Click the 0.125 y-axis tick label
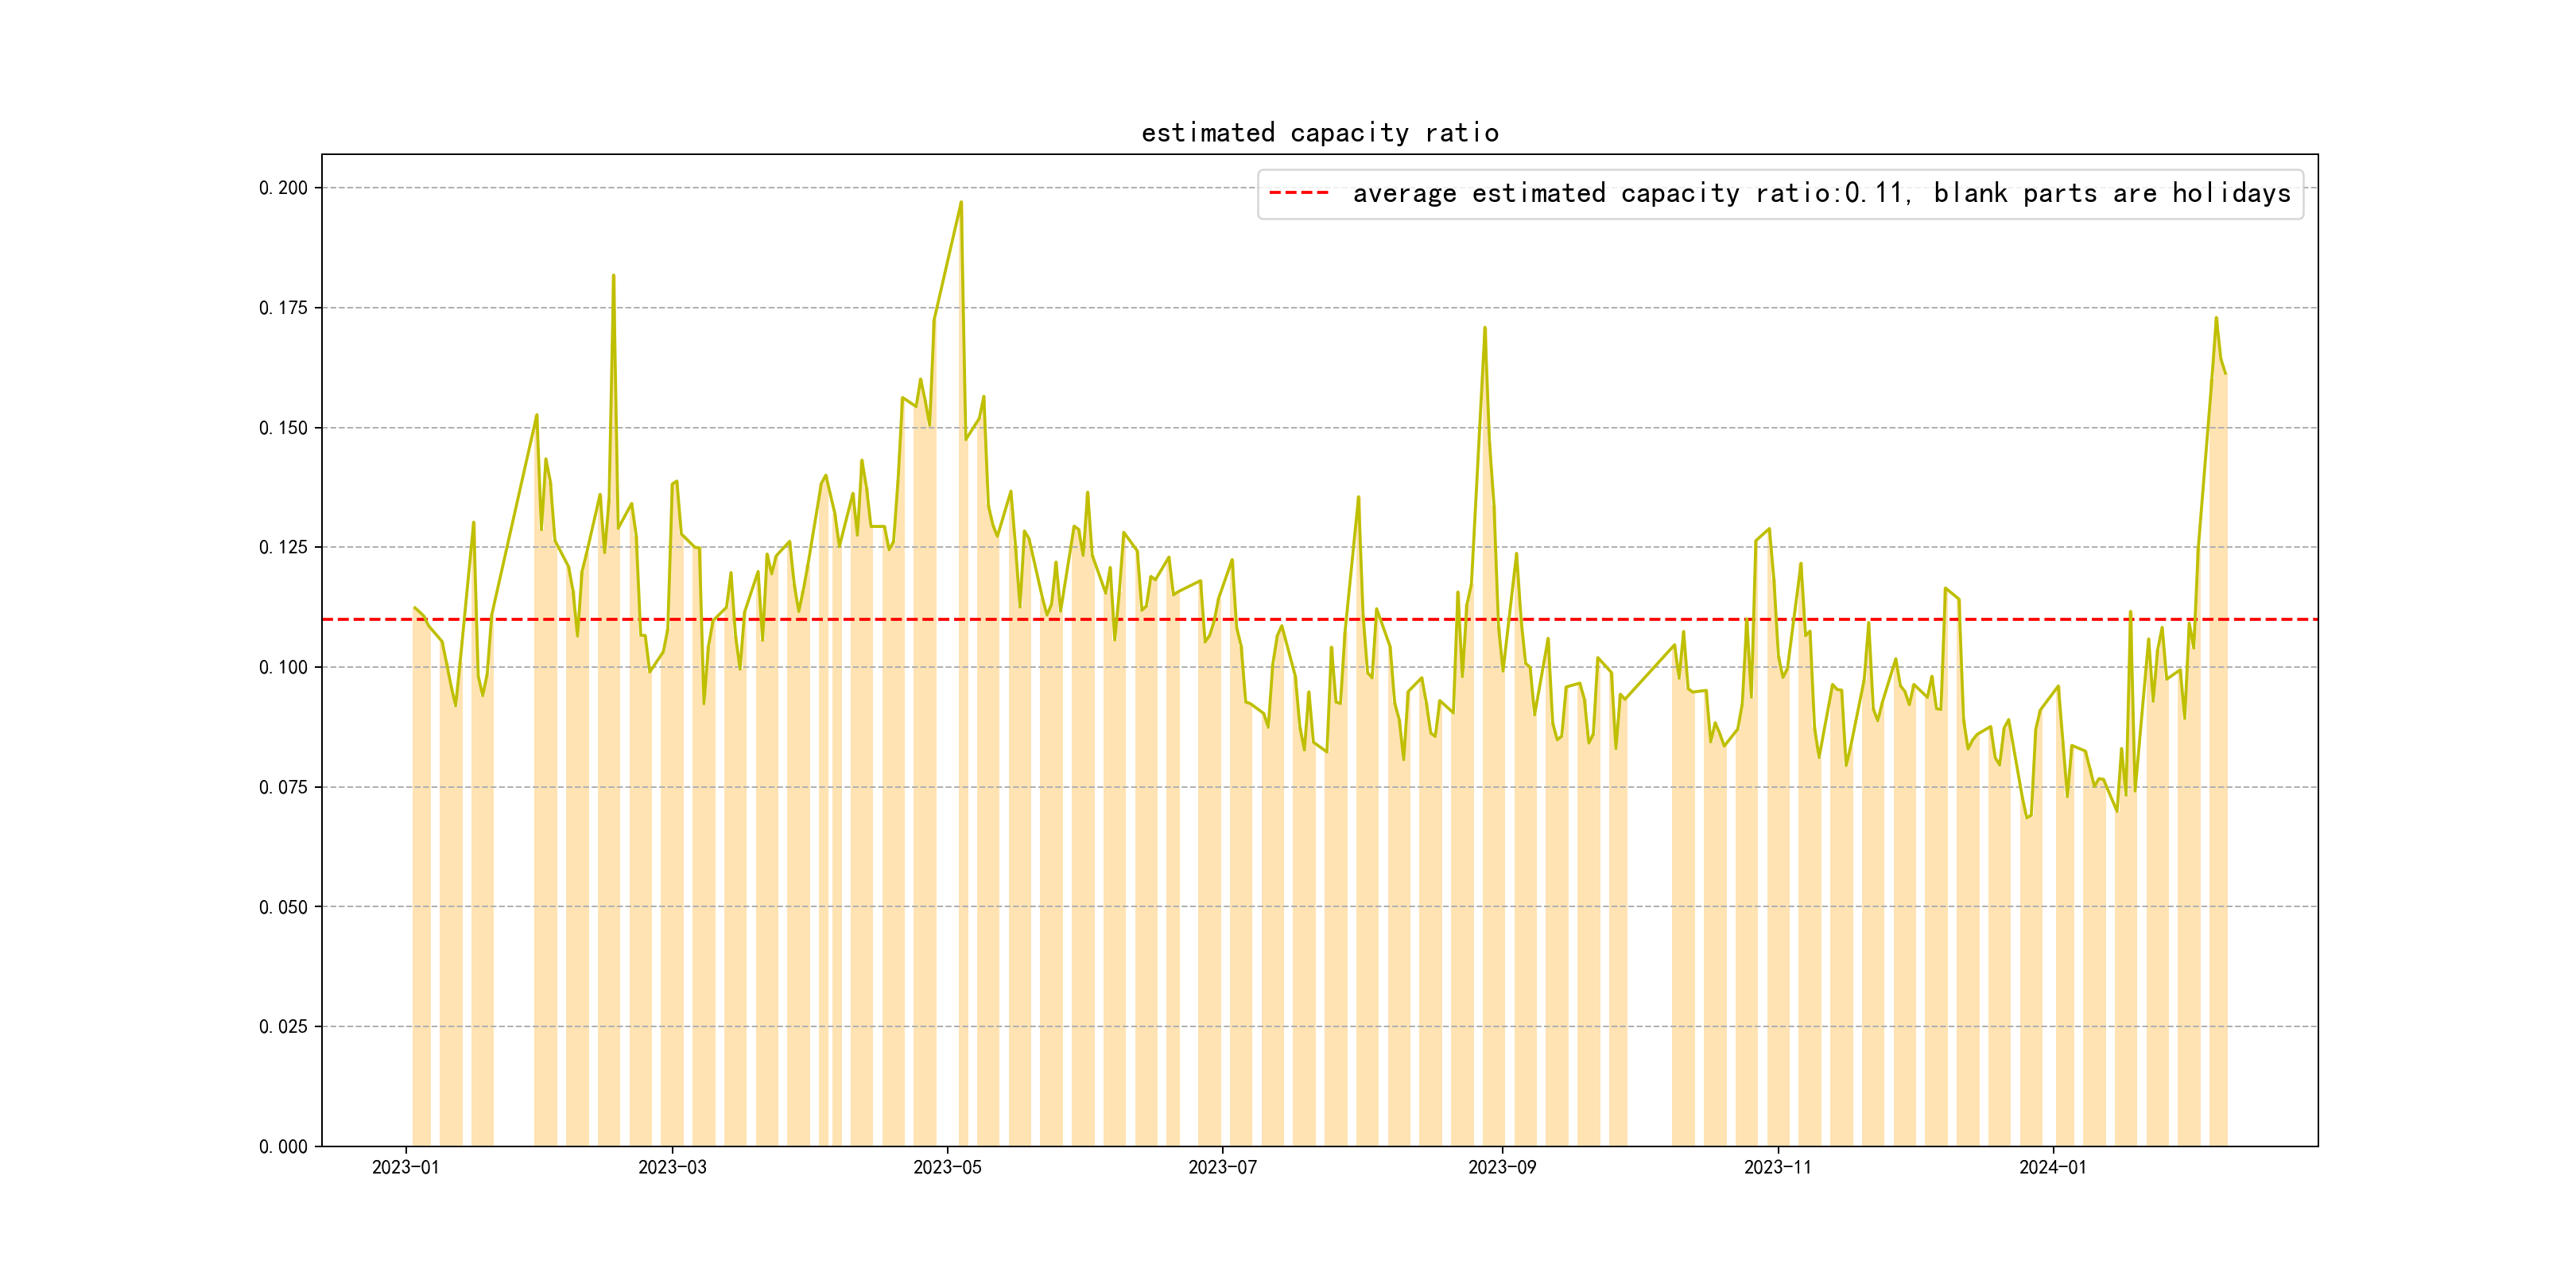 (x=283, y=547)
